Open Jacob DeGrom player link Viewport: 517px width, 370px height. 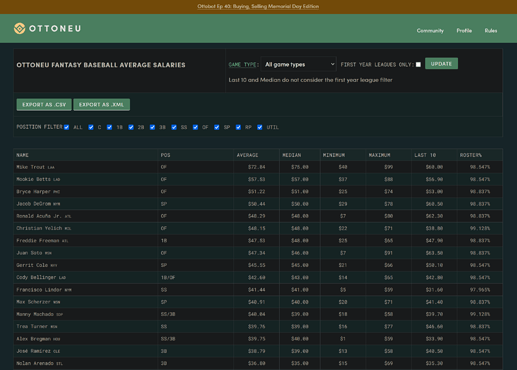point(33,204)
